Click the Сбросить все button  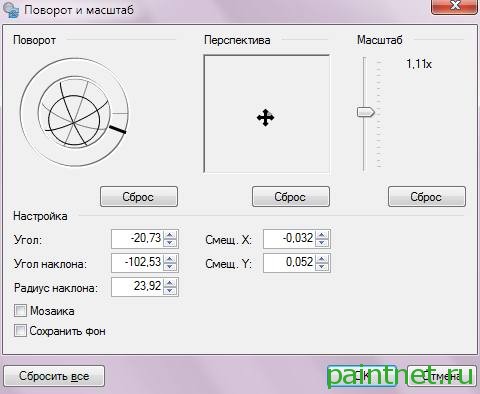[x=54, y=376]
